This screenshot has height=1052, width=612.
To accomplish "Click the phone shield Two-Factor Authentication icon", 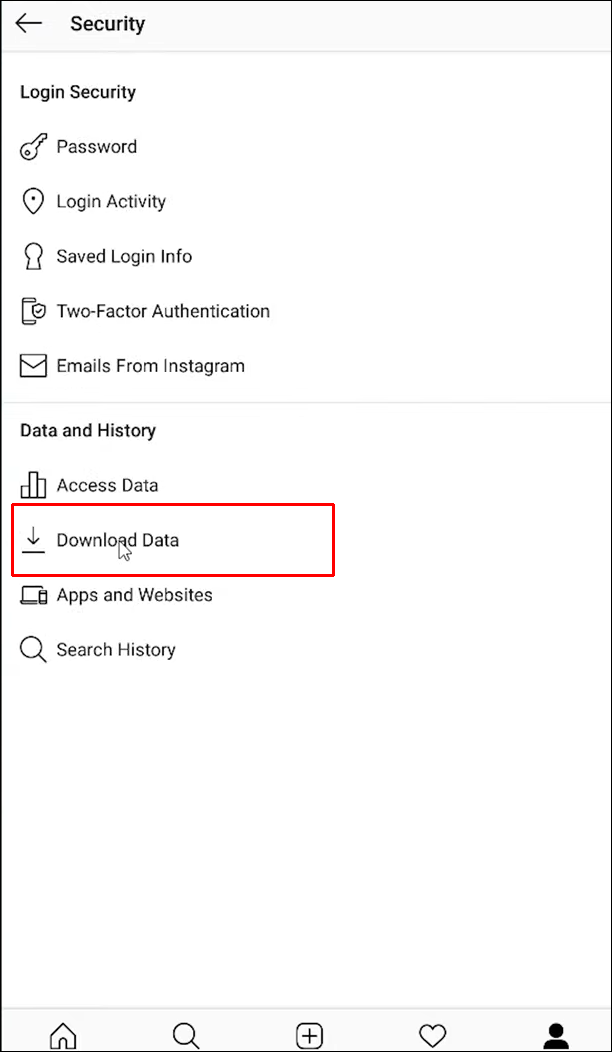I will pyautogui.click(x=34, y=312).
